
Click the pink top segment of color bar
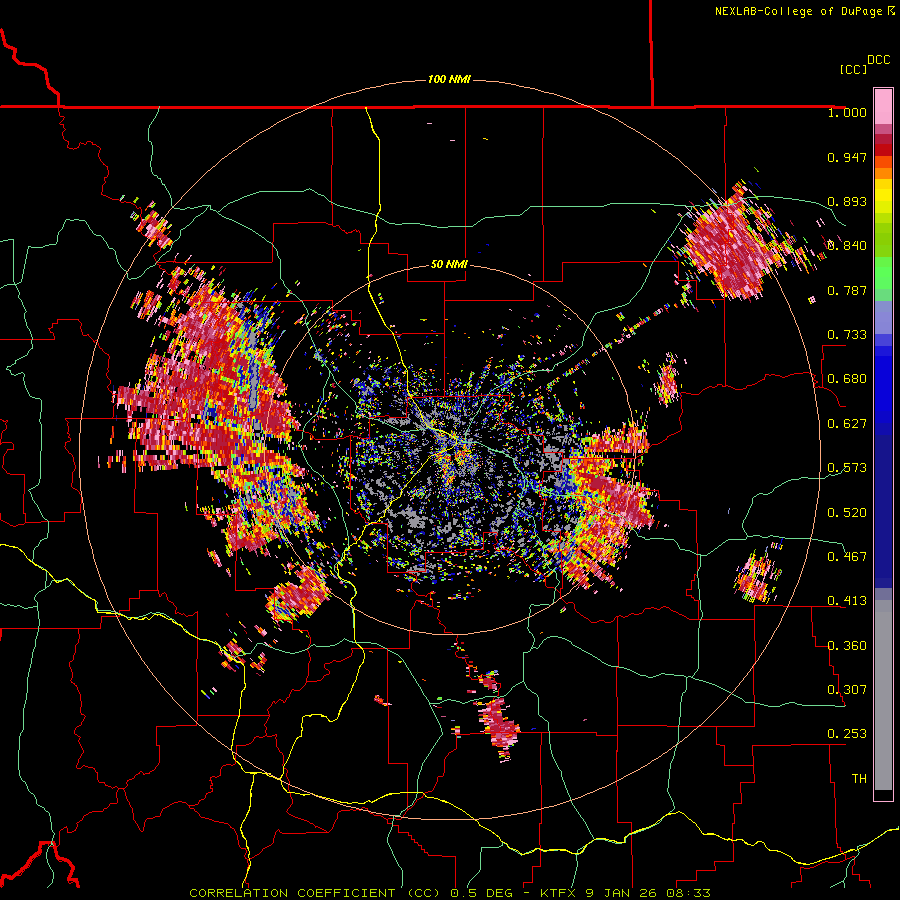pyautogui.click(x=883, y=106)
